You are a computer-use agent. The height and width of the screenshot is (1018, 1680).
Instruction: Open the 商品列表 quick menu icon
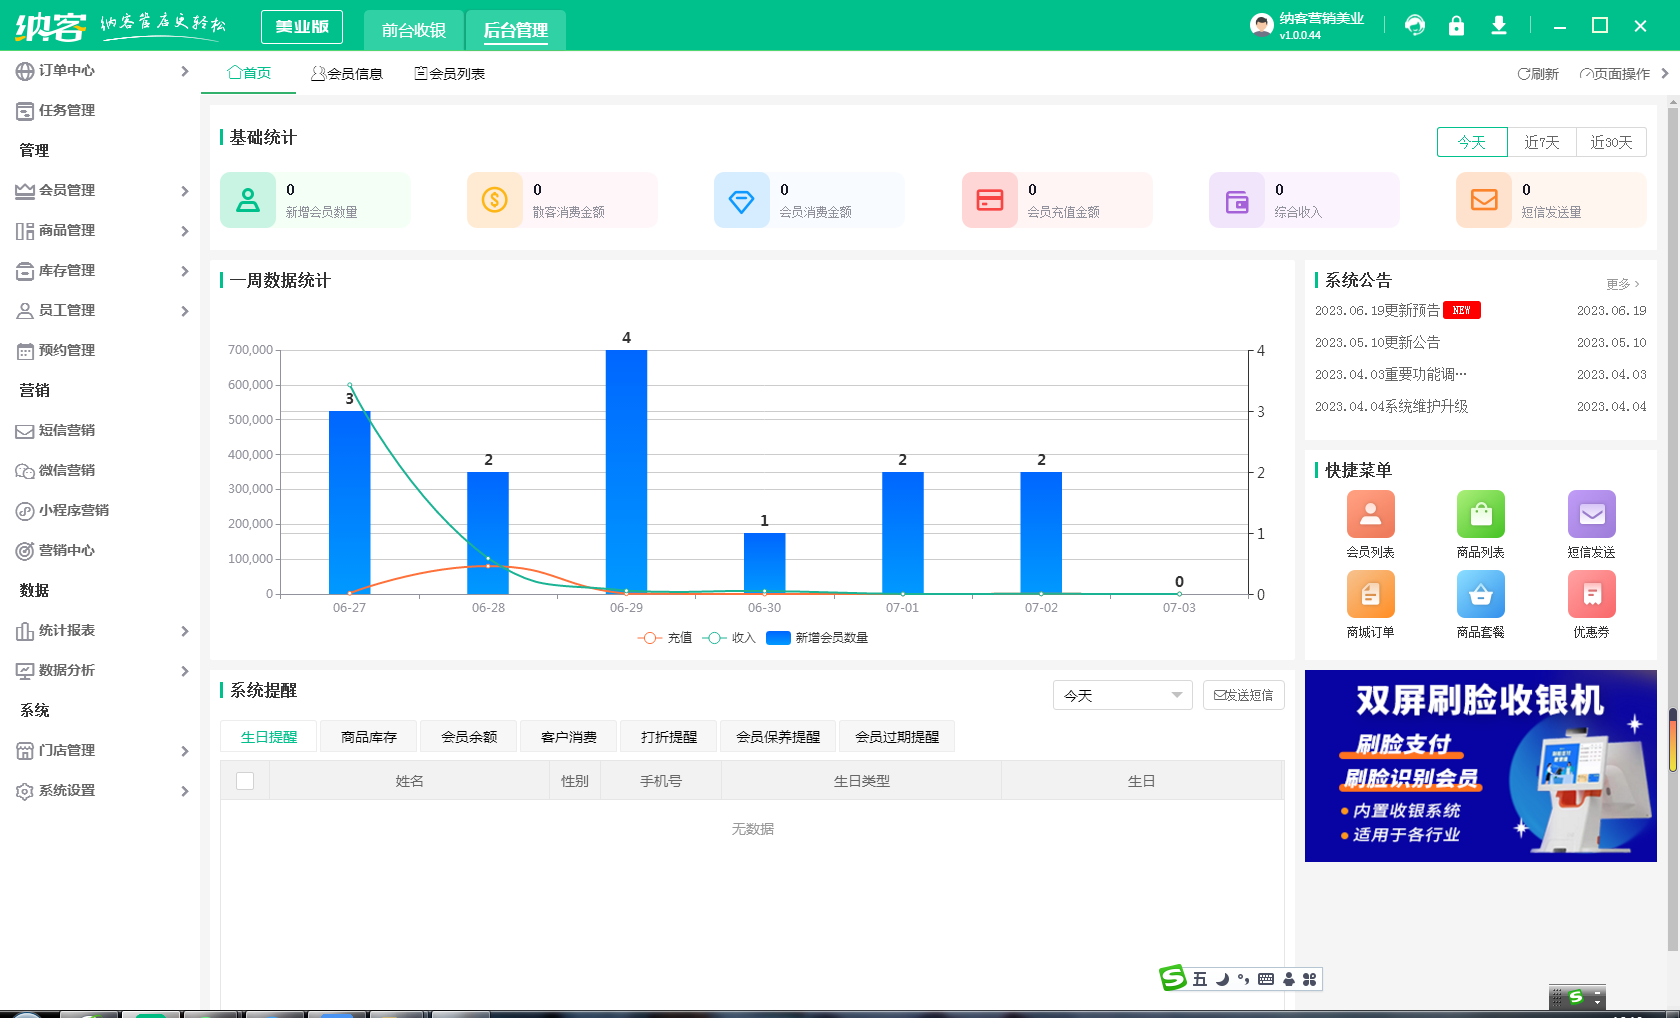coord(1480,515)
